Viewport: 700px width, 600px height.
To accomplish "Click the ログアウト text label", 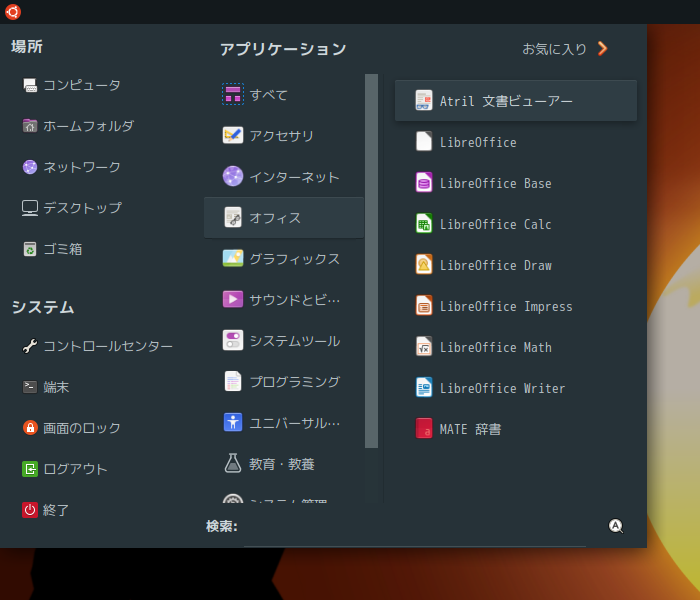I will point(75,469).
